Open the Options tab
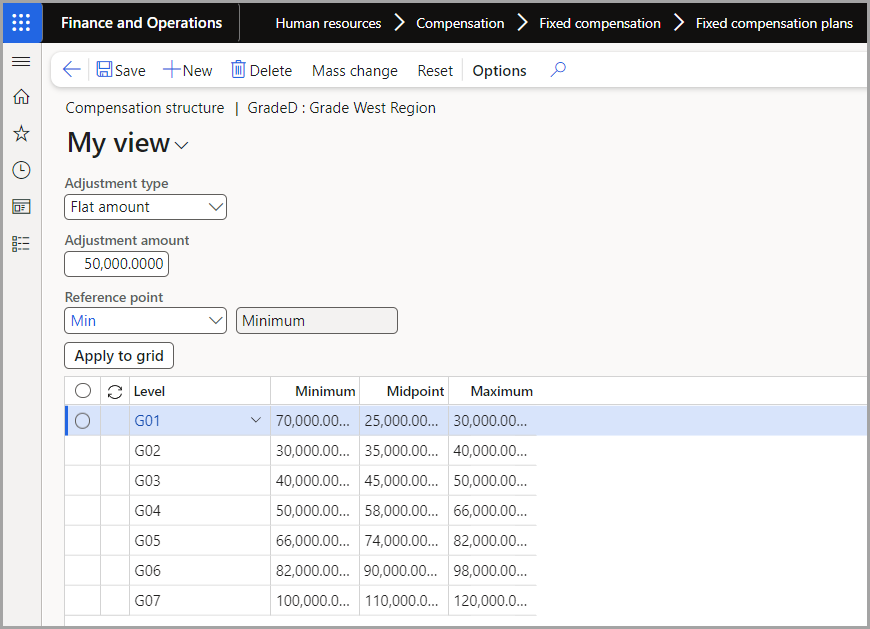This screenshot has width=870, height=629. 499,70
